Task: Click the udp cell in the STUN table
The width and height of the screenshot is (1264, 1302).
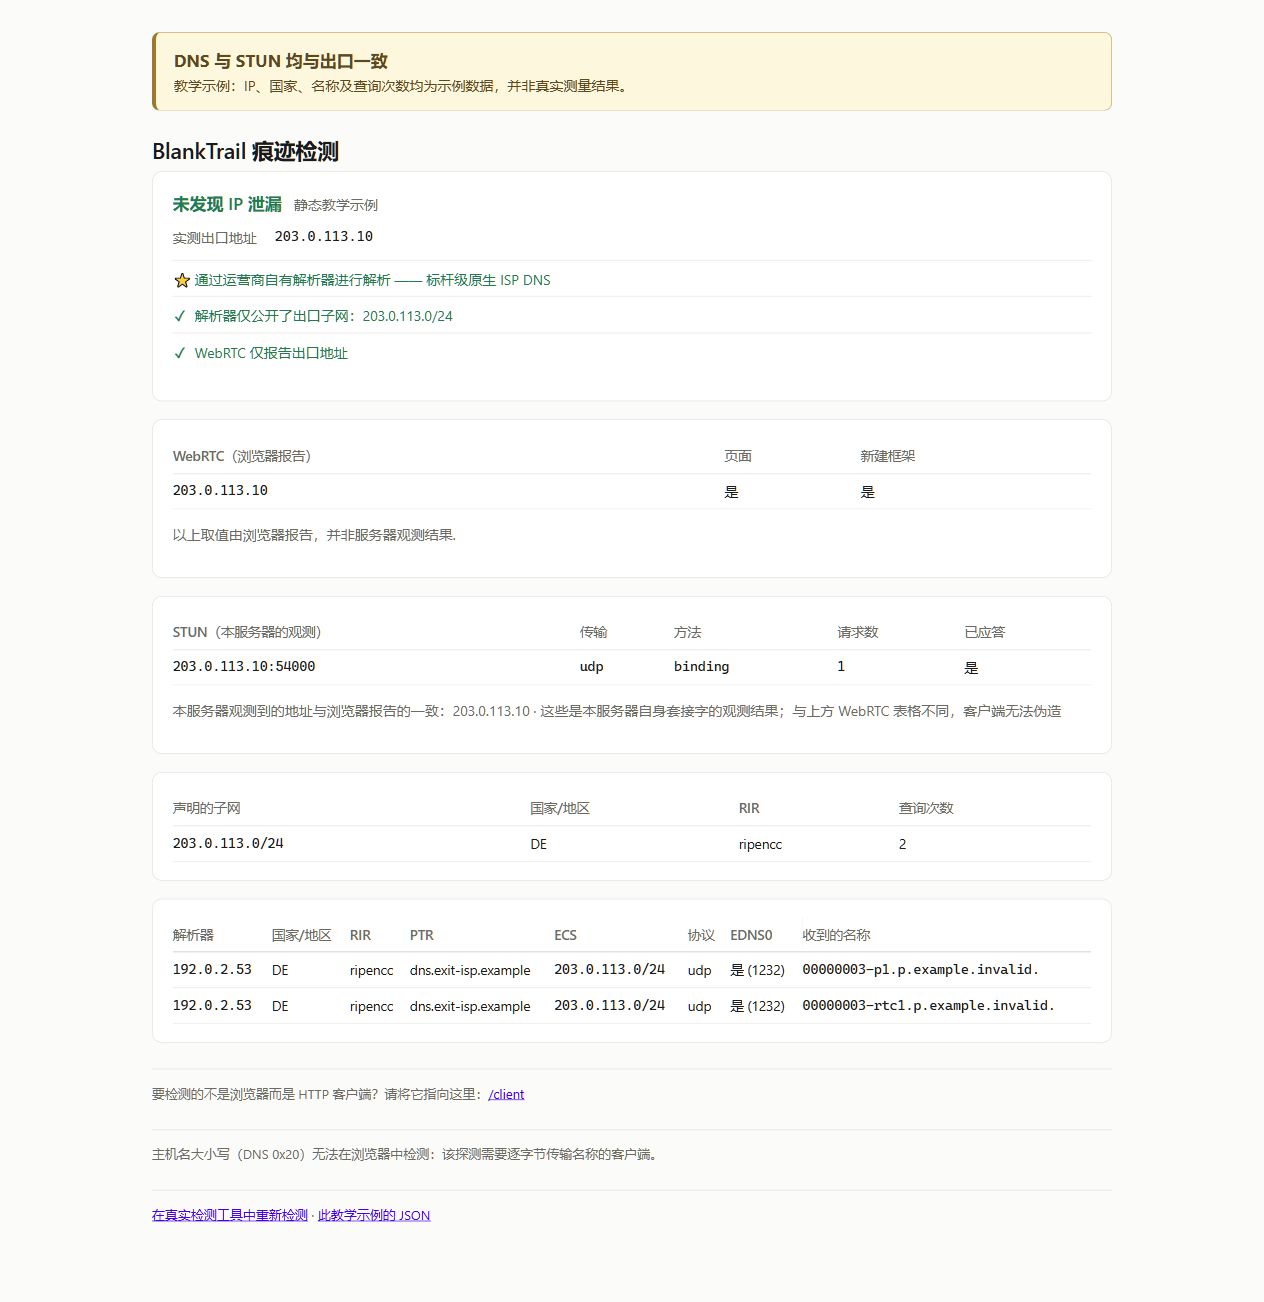Action: pos(591,667)
